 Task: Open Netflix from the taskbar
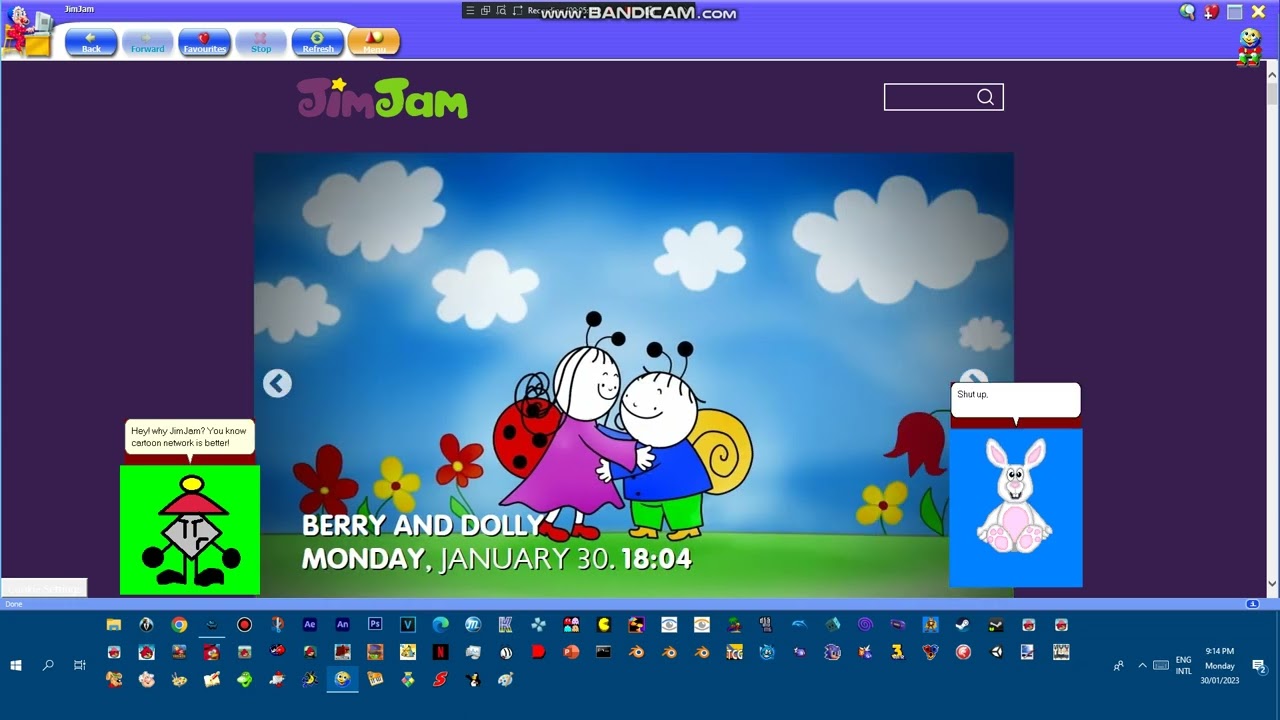[x=440, y=652]
